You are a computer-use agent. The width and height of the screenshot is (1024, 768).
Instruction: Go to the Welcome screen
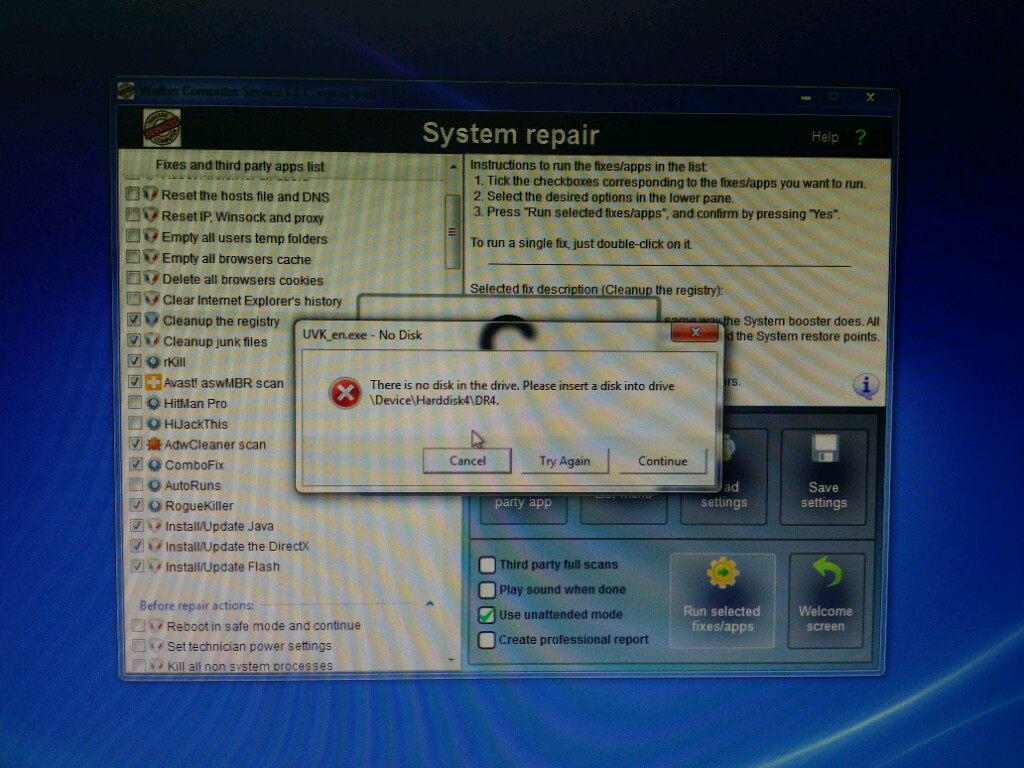click(825, 601)
